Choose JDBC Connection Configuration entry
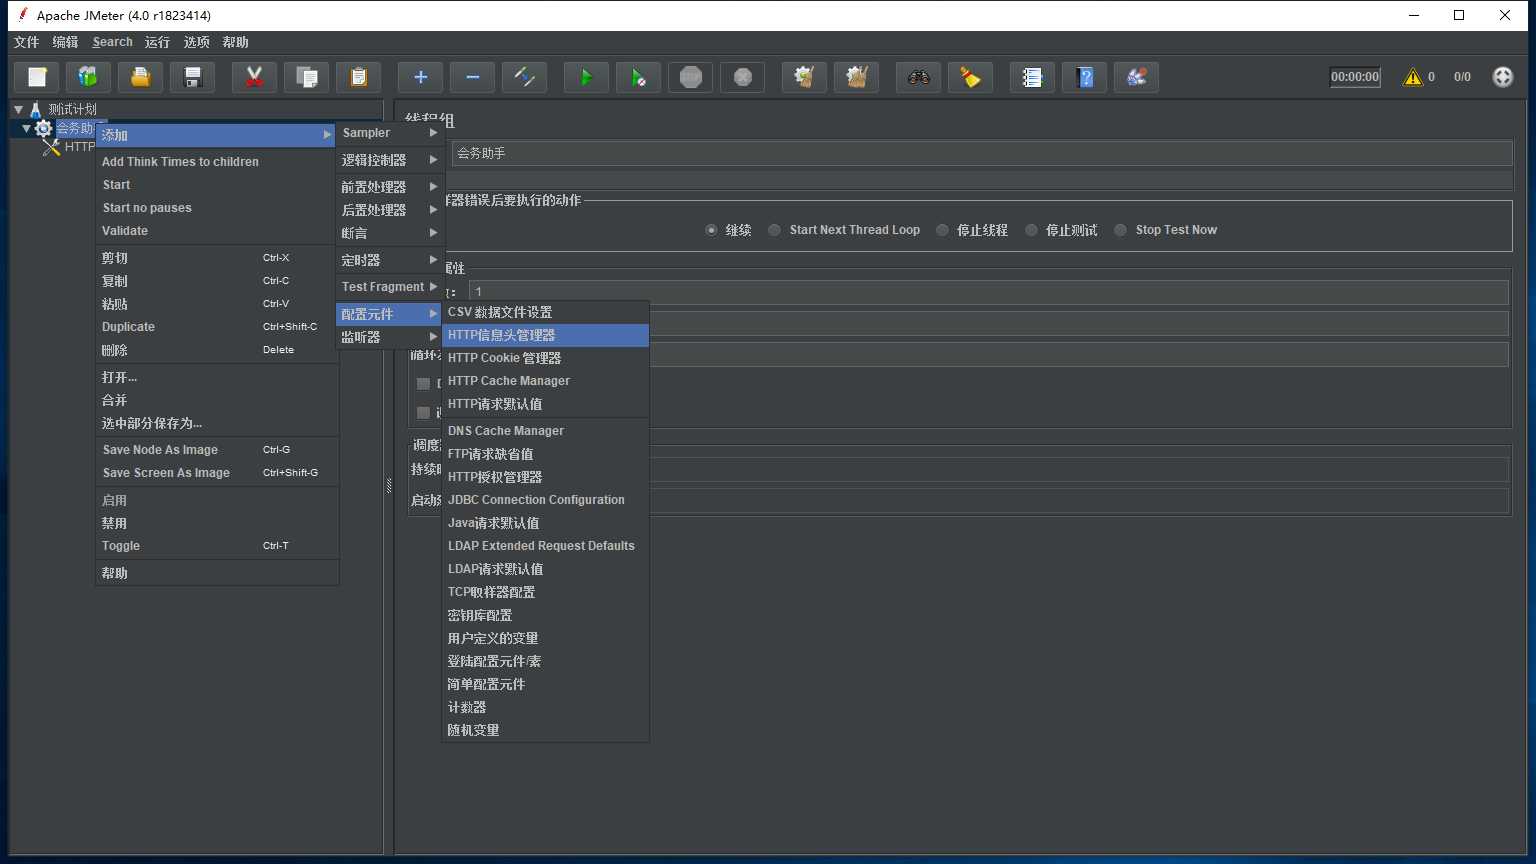Viewport: 1536px width, 864px height. tap(546, 500)
